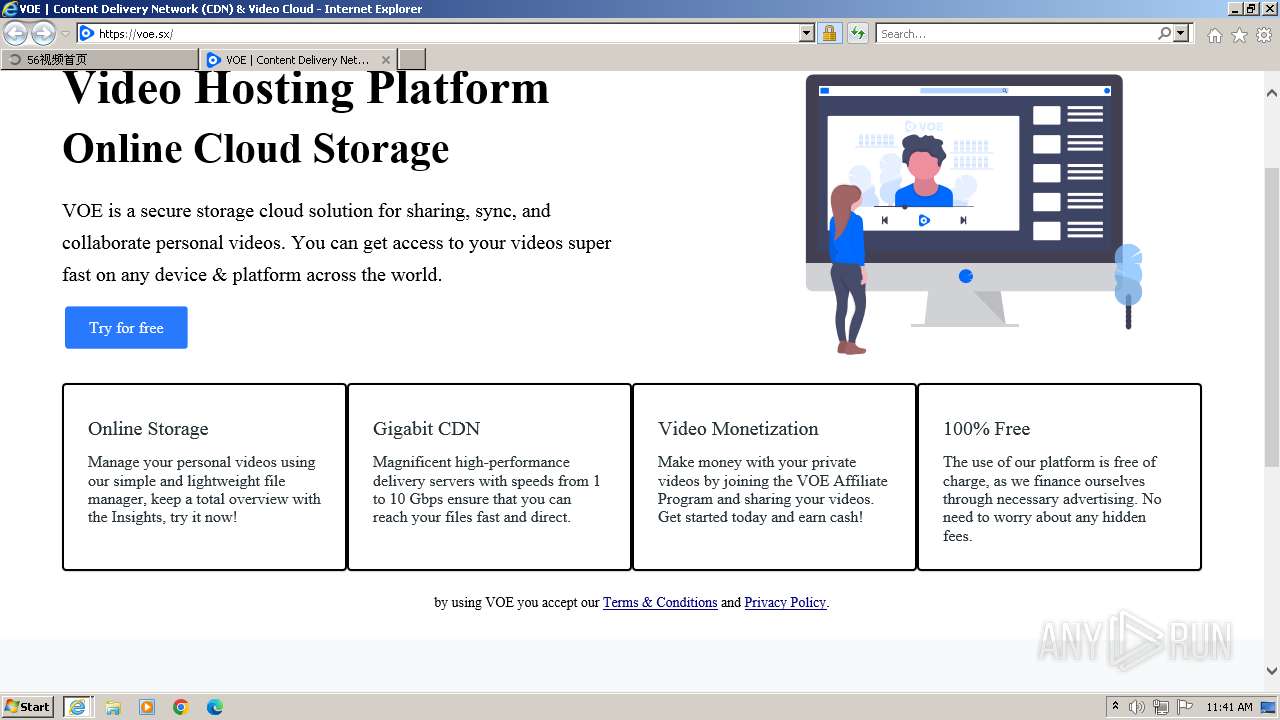Open the Tools gear icon
This screenshot has width=1280, height=720.
pyautogui.click(x=1264, y=35)
